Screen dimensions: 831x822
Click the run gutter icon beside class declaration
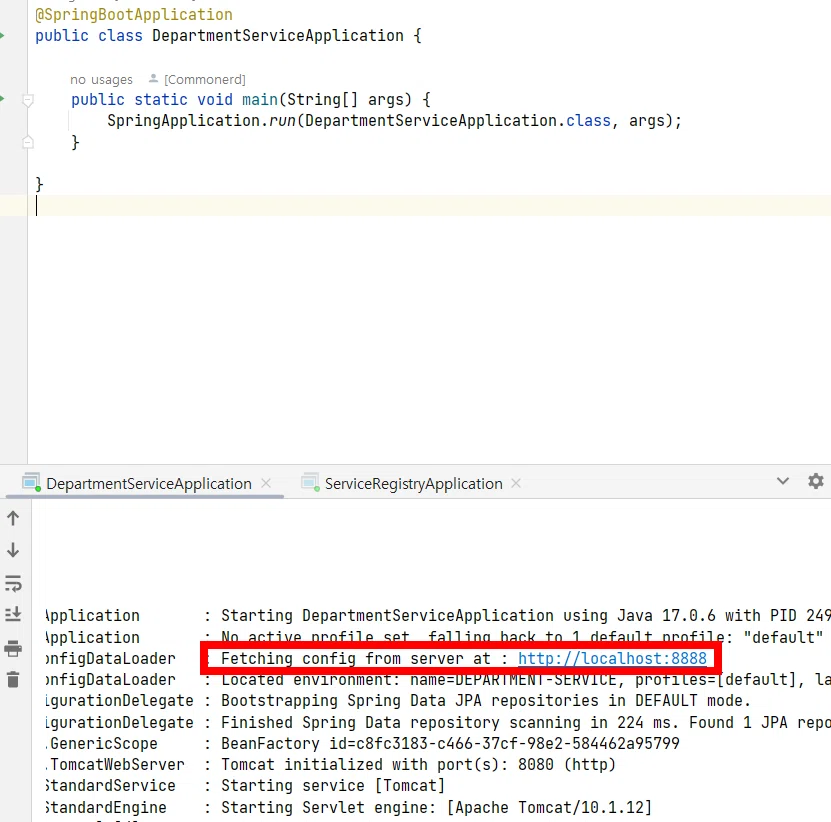(2, 36)
